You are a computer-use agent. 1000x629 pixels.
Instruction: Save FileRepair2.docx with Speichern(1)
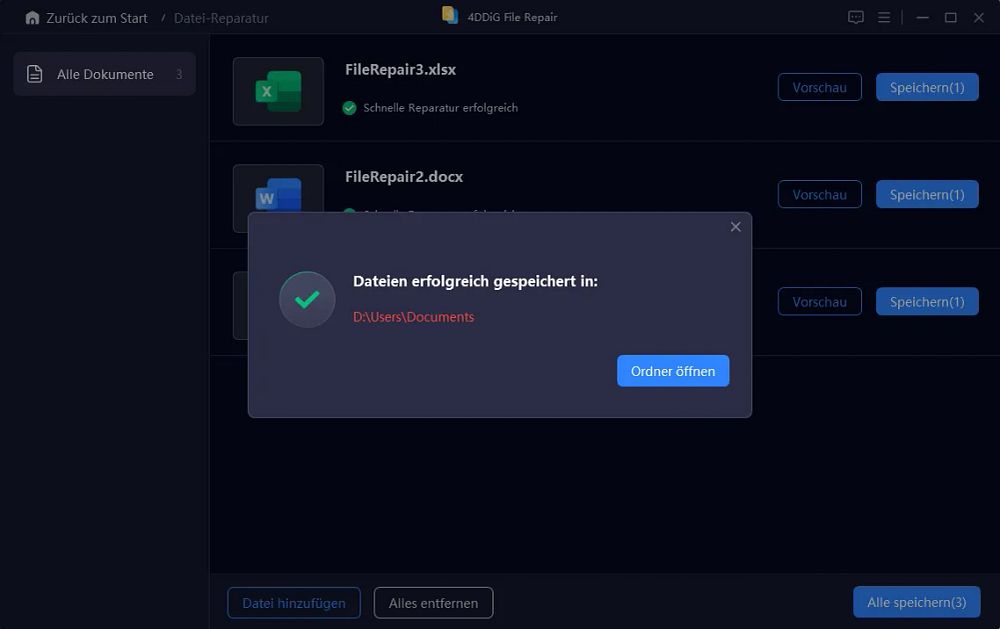pos(927,195)
